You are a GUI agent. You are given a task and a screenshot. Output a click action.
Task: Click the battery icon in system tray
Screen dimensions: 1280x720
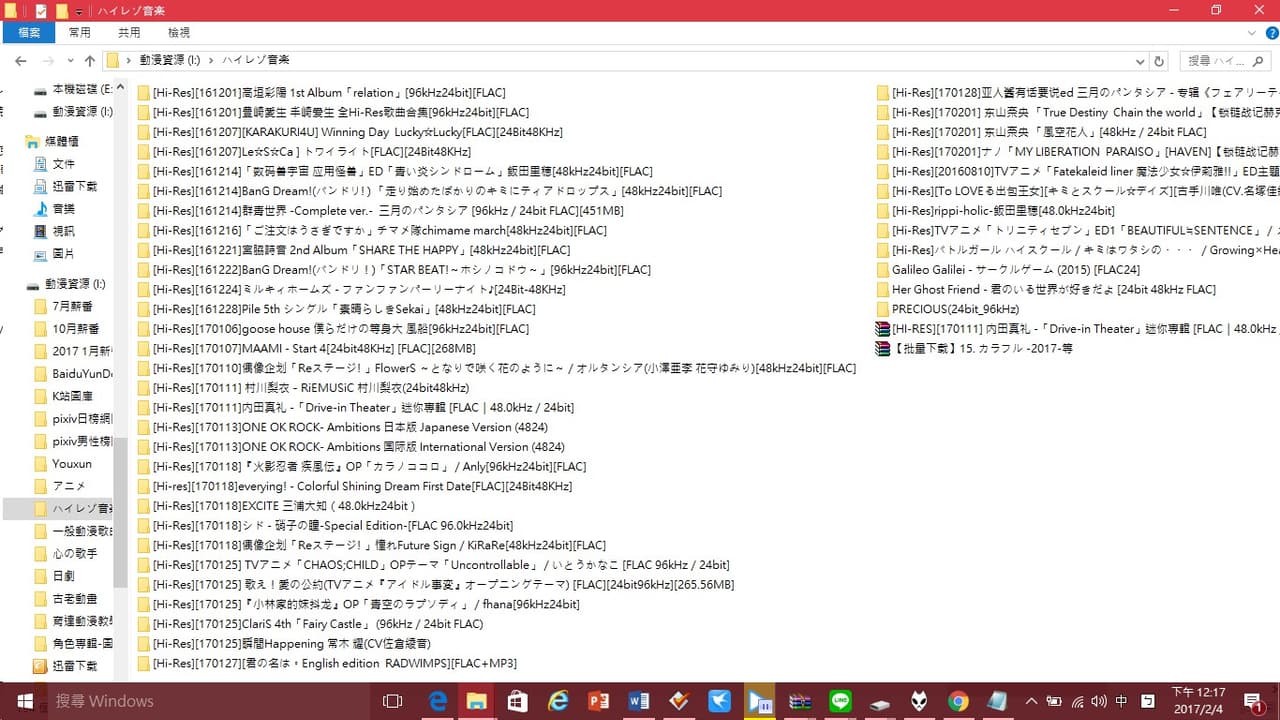click(1053, 701)
